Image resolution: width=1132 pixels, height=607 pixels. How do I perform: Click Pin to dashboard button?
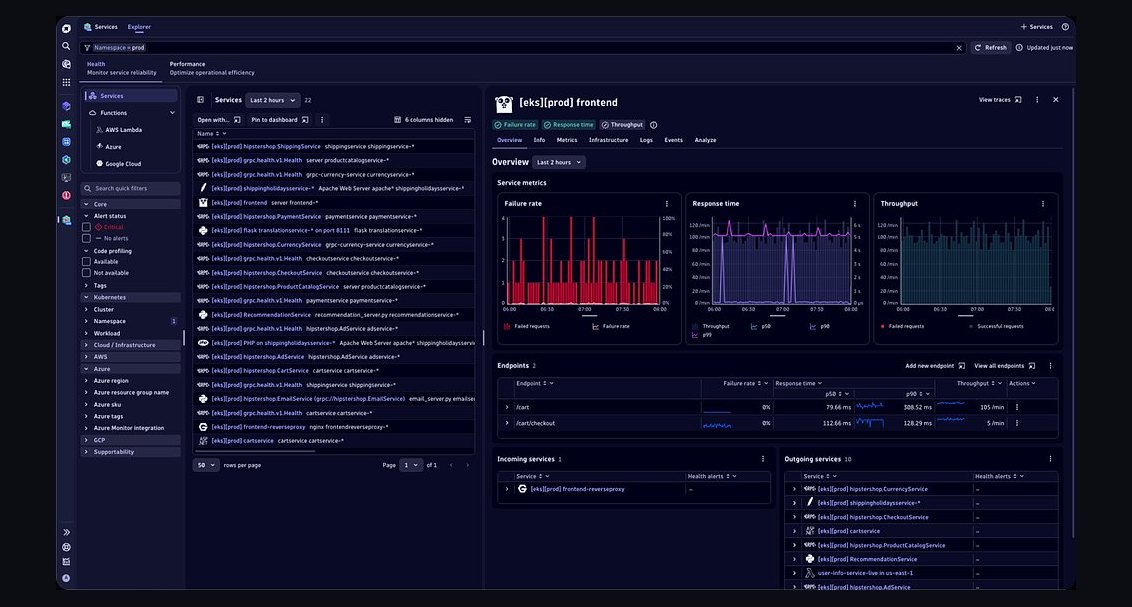(279, 120)
